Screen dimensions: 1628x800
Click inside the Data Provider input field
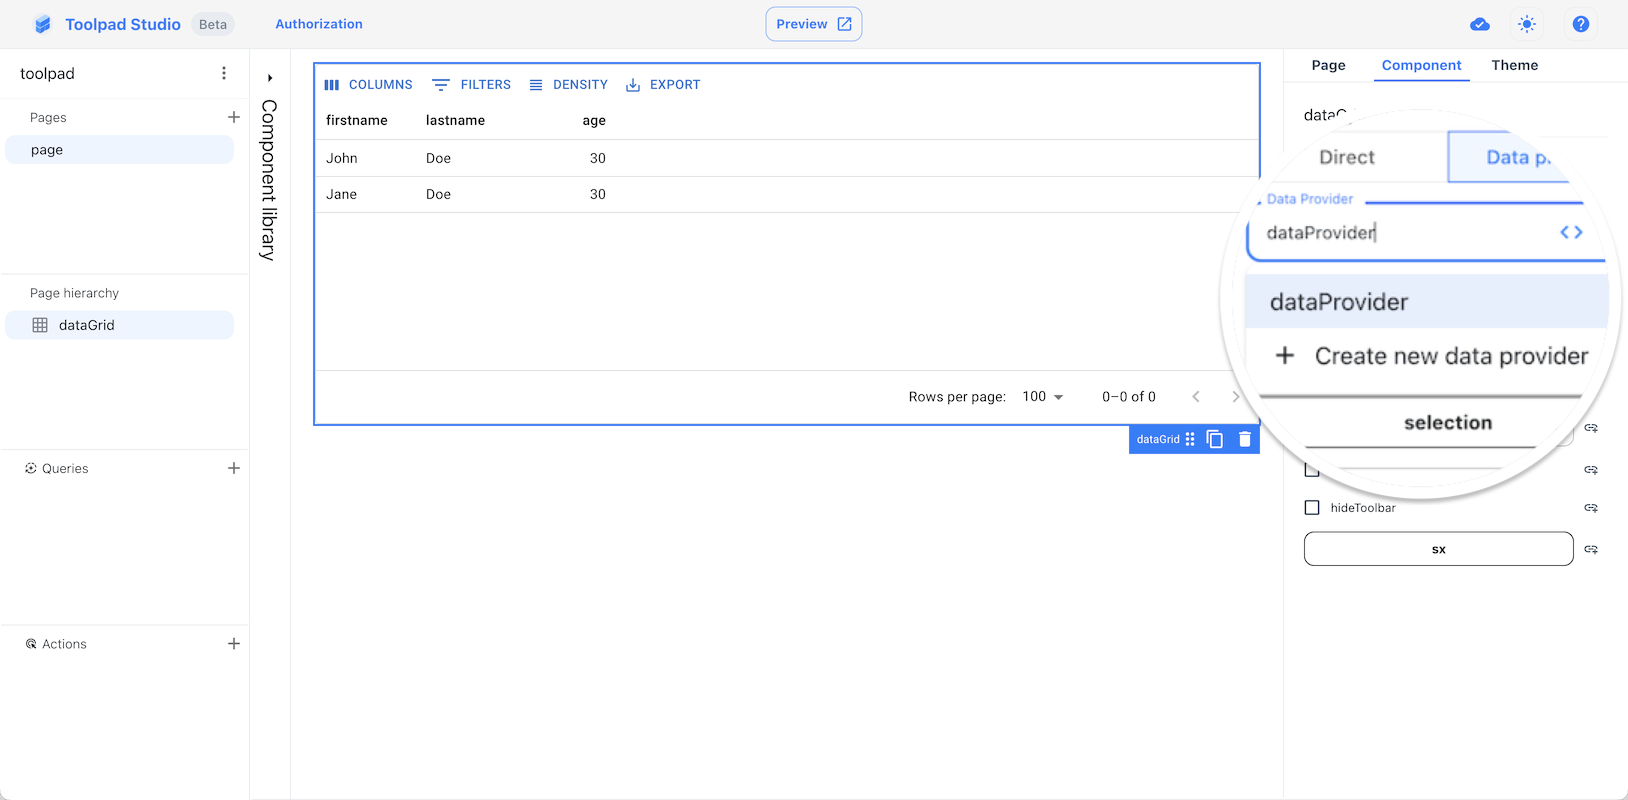pos(1400,233)
